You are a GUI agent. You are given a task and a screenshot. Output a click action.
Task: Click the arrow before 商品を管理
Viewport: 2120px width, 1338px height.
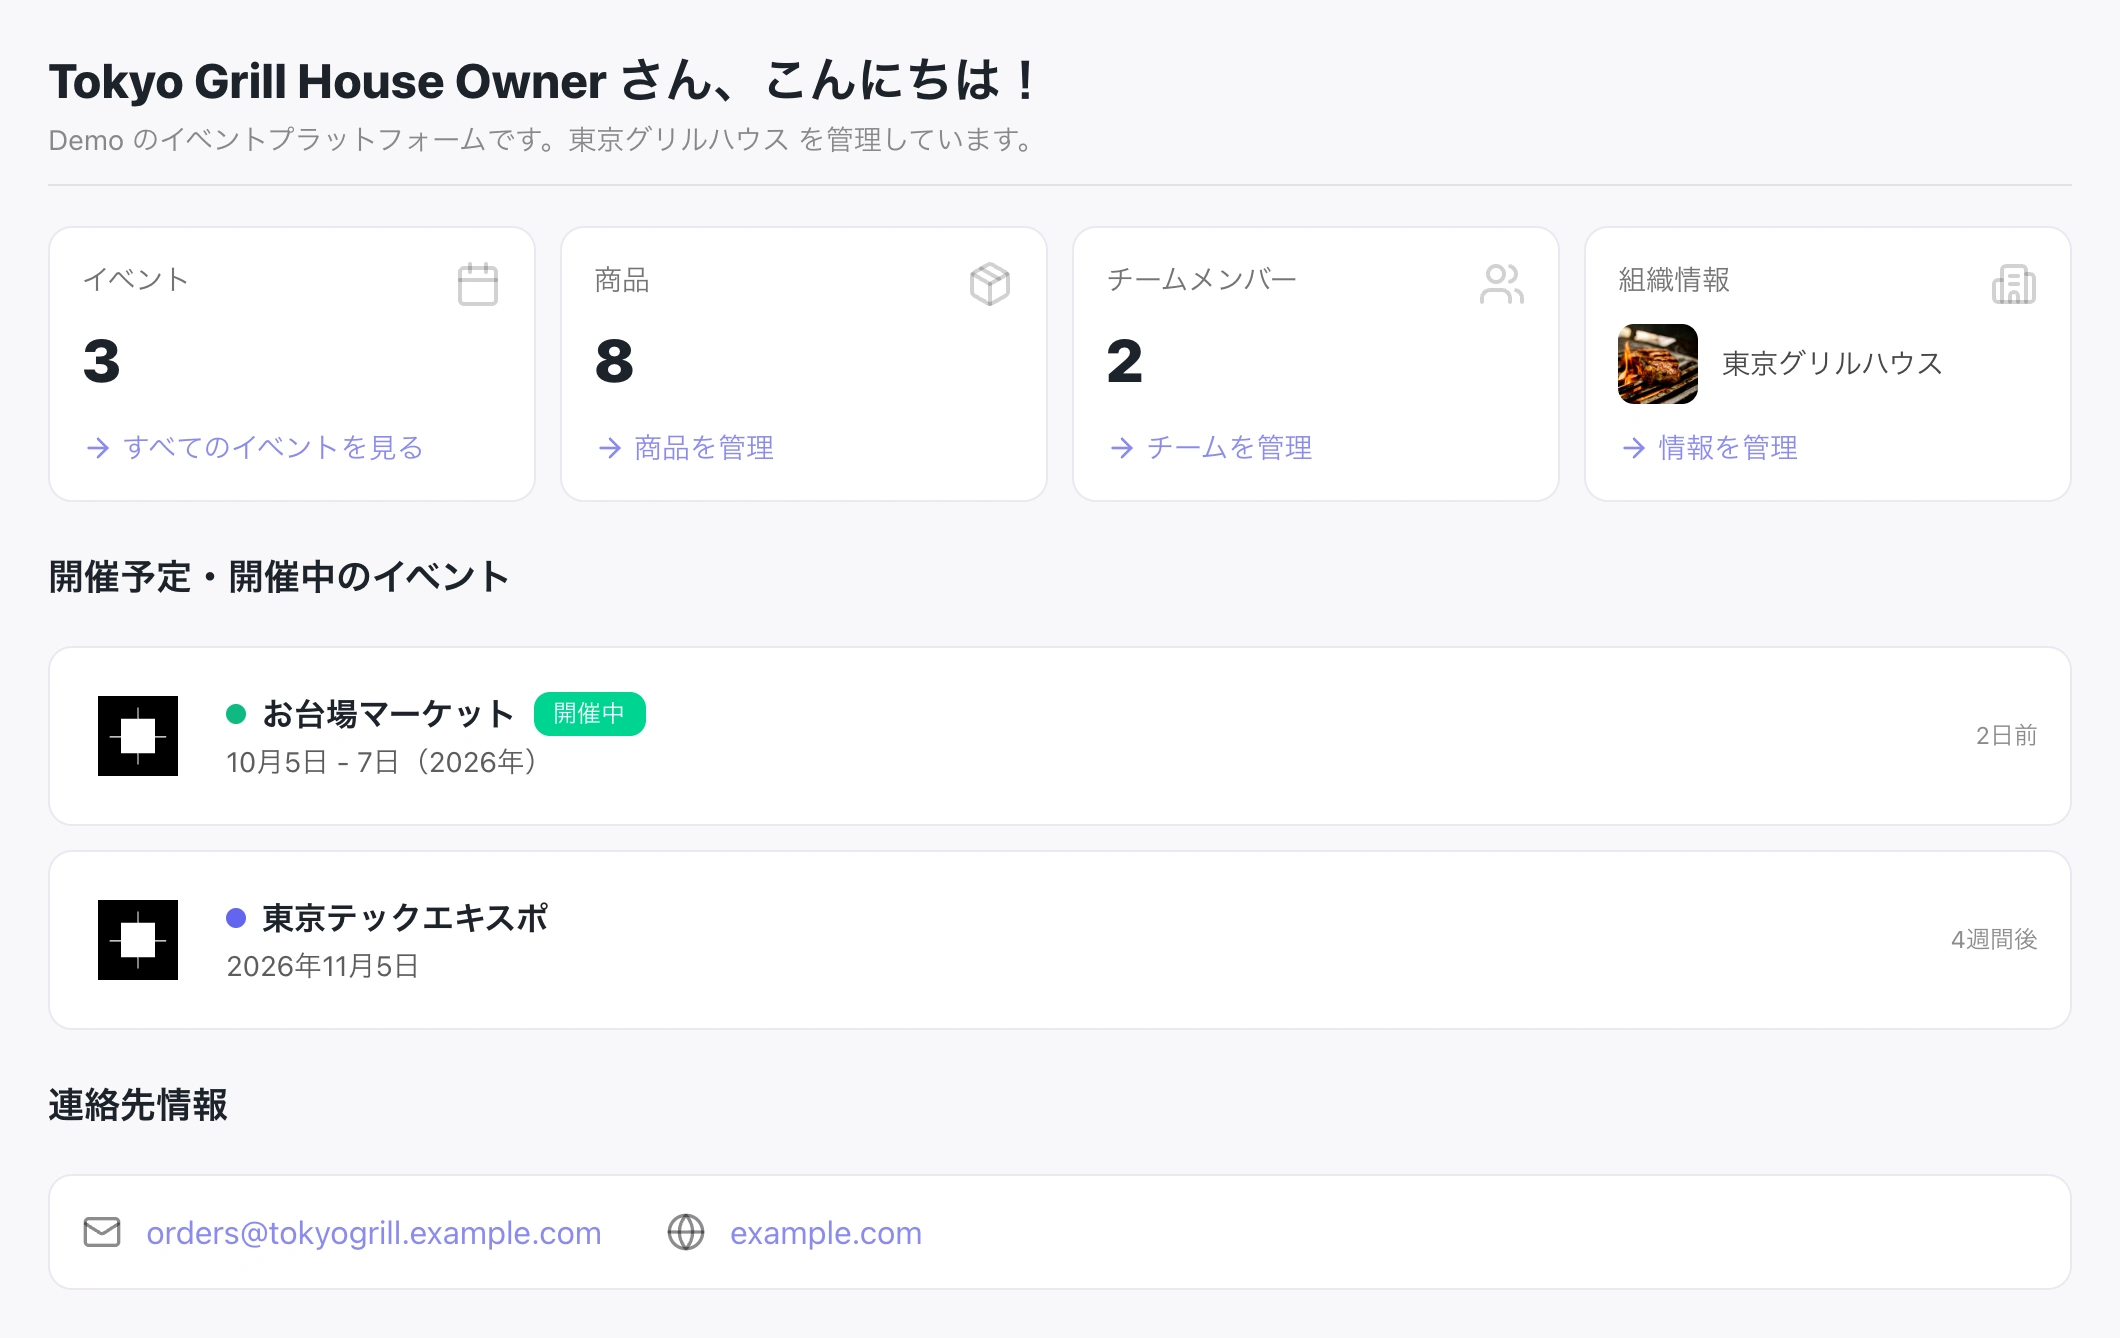coord(610,448)
